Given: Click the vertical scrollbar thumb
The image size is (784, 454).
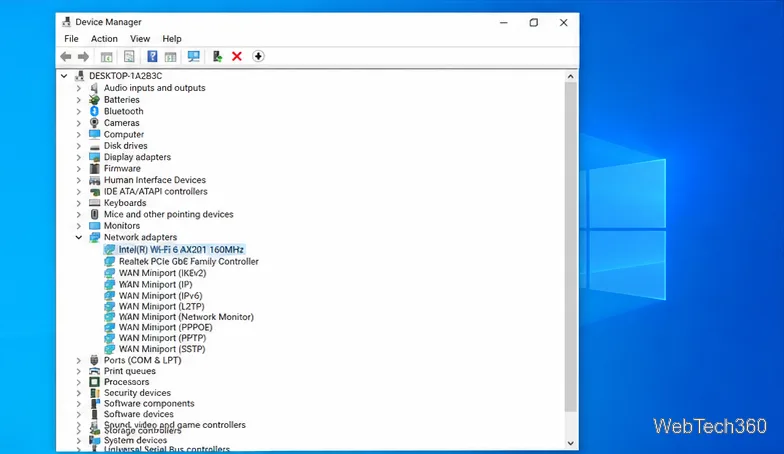Looking at the screenshot, I should pyautogui.click(x=570, y=247).
